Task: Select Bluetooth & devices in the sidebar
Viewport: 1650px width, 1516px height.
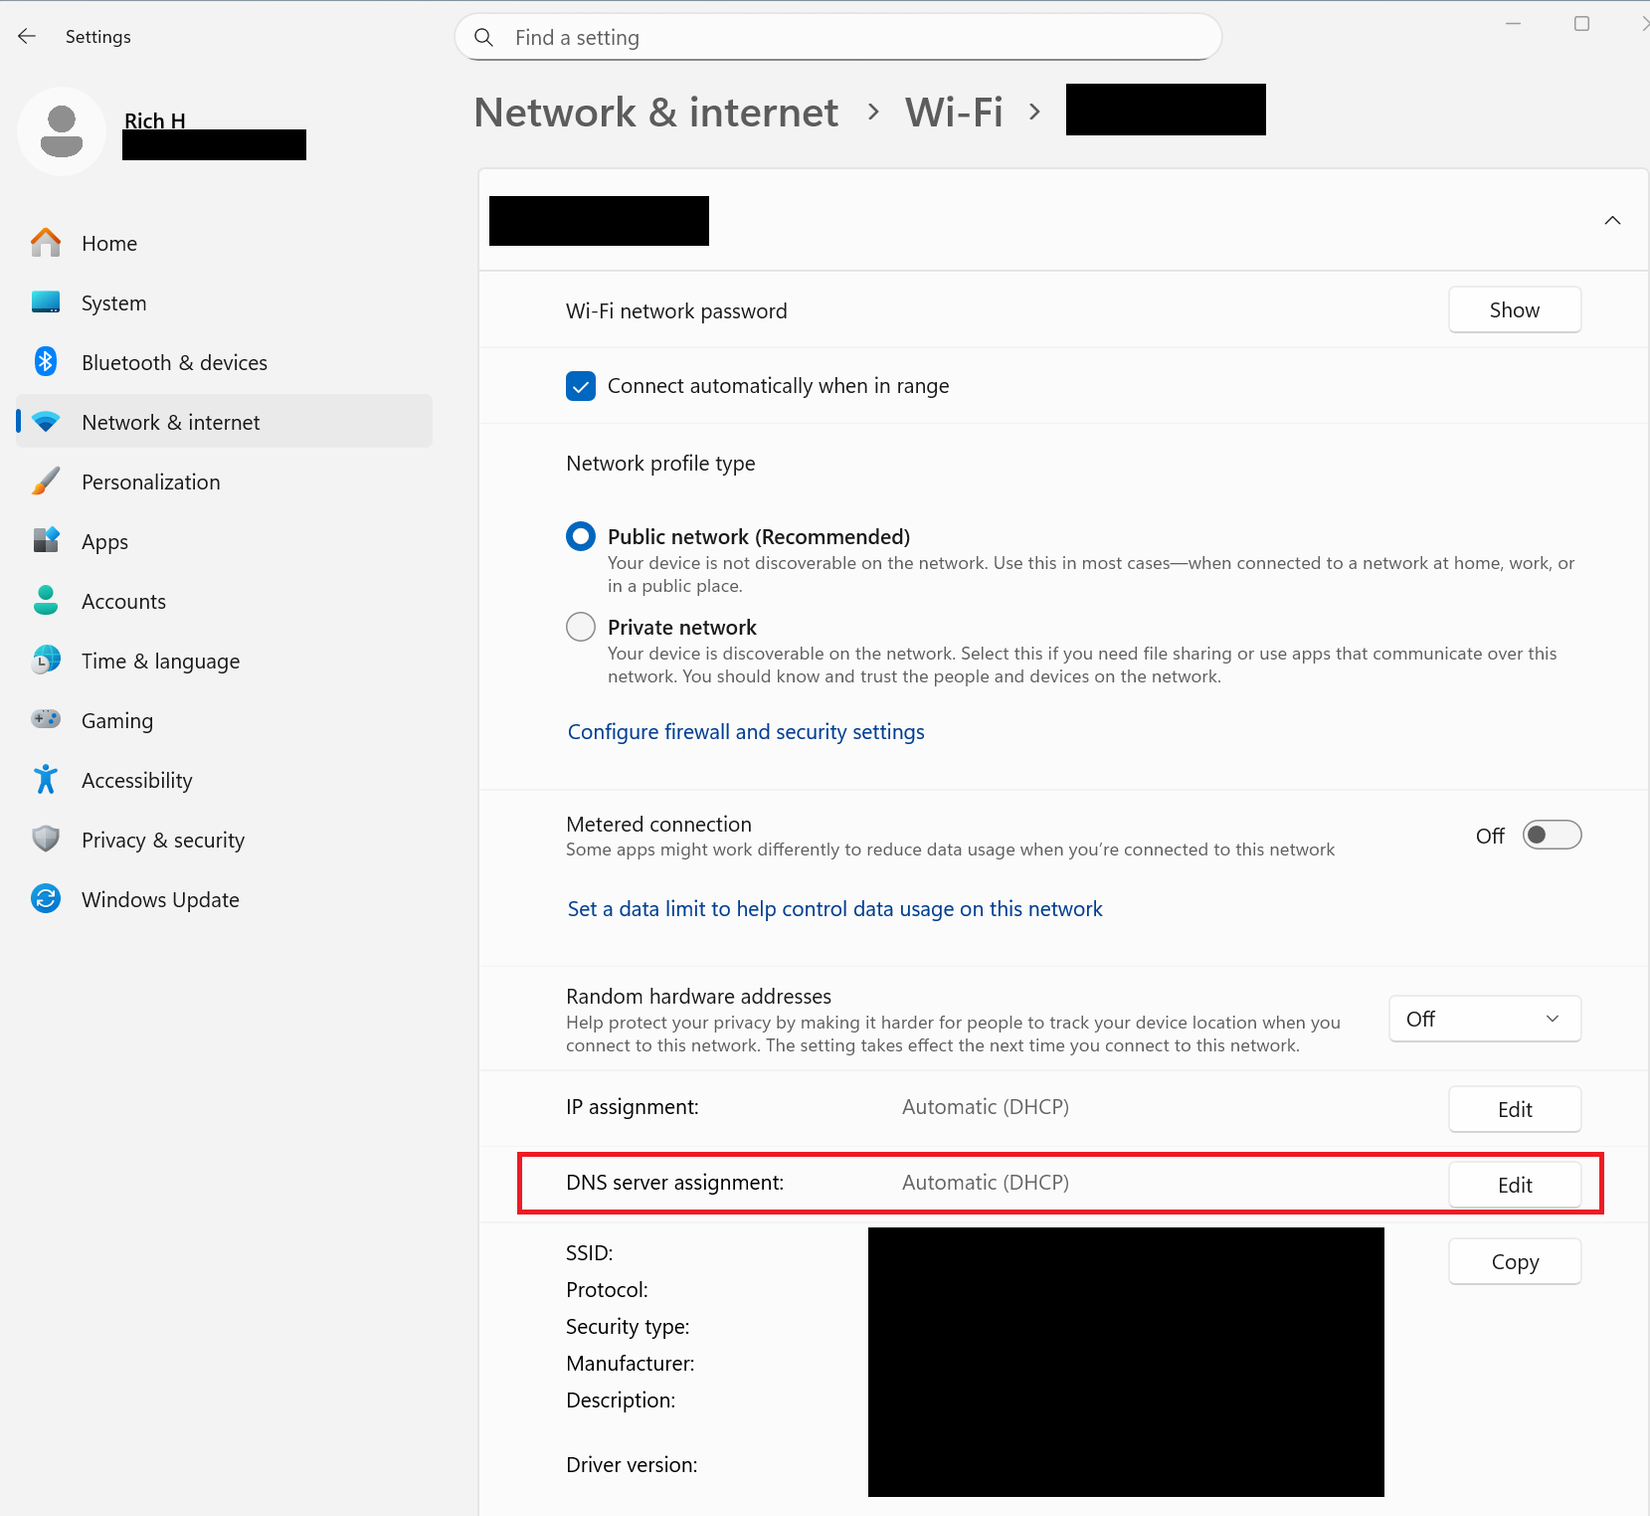Action: pyautogui.click(x=174, y=362)
